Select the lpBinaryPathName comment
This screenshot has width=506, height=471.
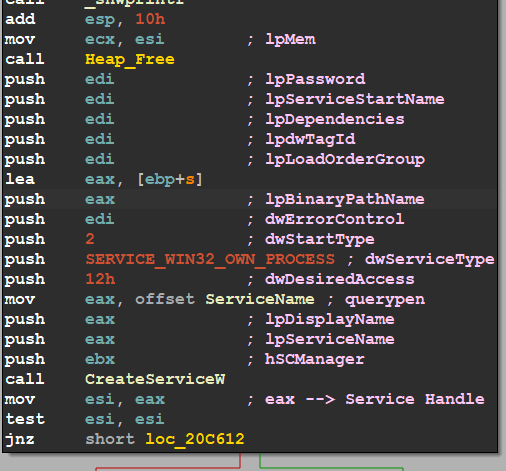345,199
